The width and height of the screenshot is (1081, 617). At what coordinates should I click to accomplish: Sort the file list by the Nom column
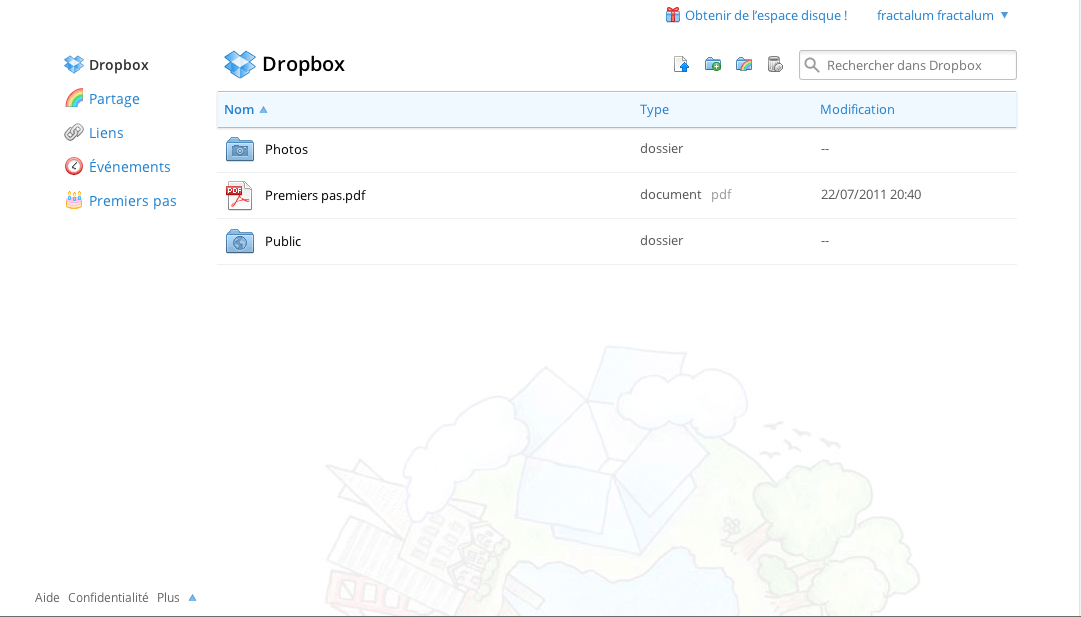[x=245, y=110]
